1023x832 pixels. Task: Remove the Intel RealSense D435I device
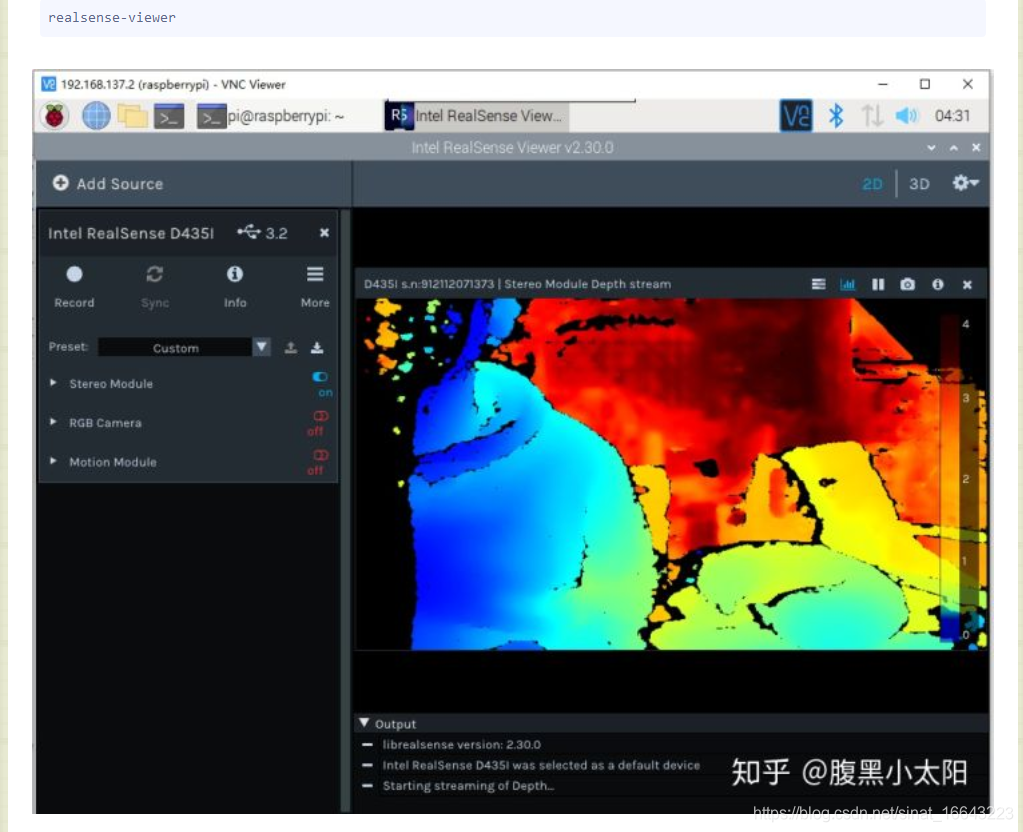pos(324,233)
